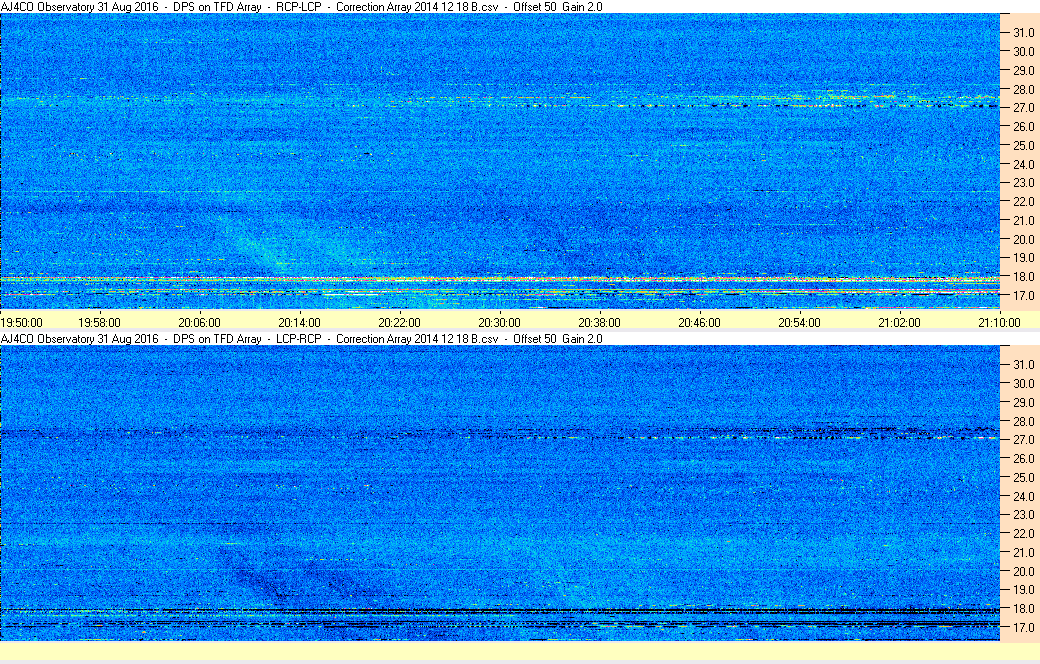This screenshot has width=1040, height=664.
Task: Click the 30.0 frequency label on LCP-RCP chart
Action: (1023, 384)
